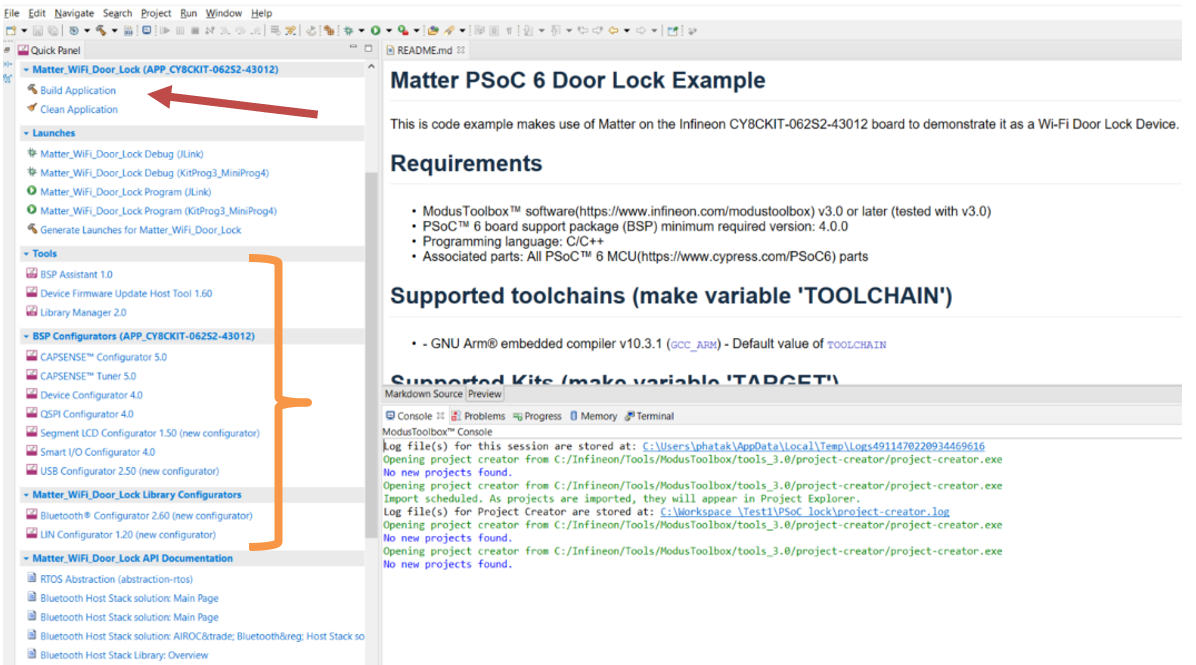Click the hammer icon beside Build Application
The image size is (1196, 665).
point(32,89)
